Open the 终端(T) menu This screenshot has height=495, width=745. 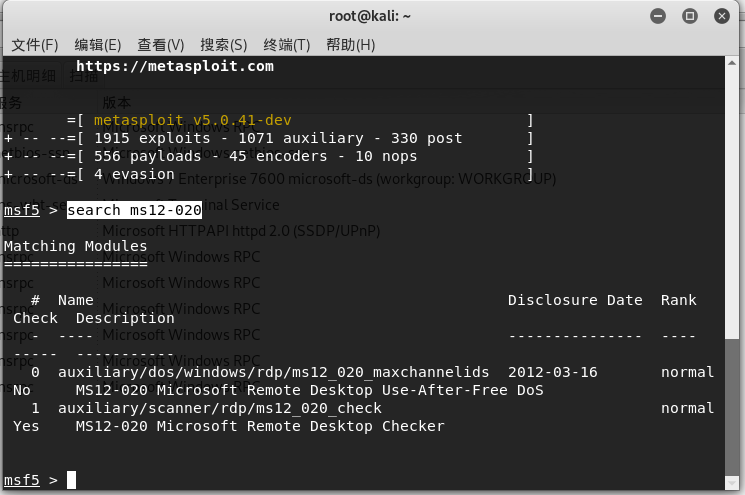pos(287,45)
